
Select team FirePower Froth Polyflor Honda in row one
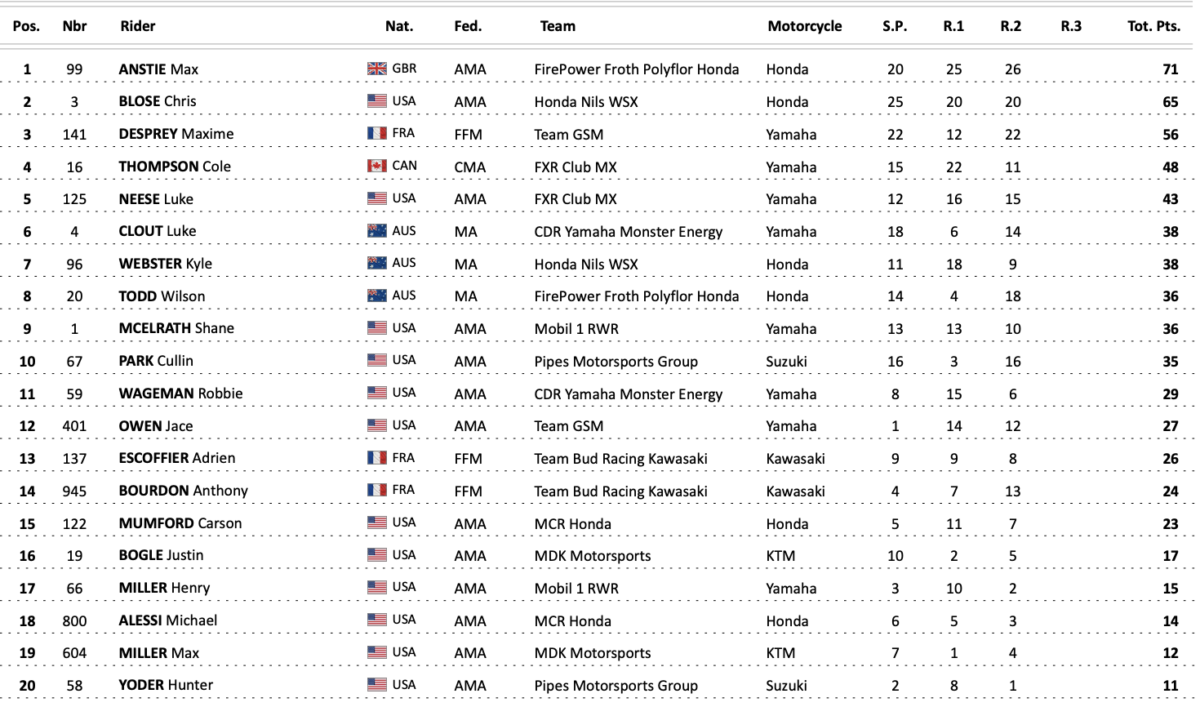[x=637, y=69]
